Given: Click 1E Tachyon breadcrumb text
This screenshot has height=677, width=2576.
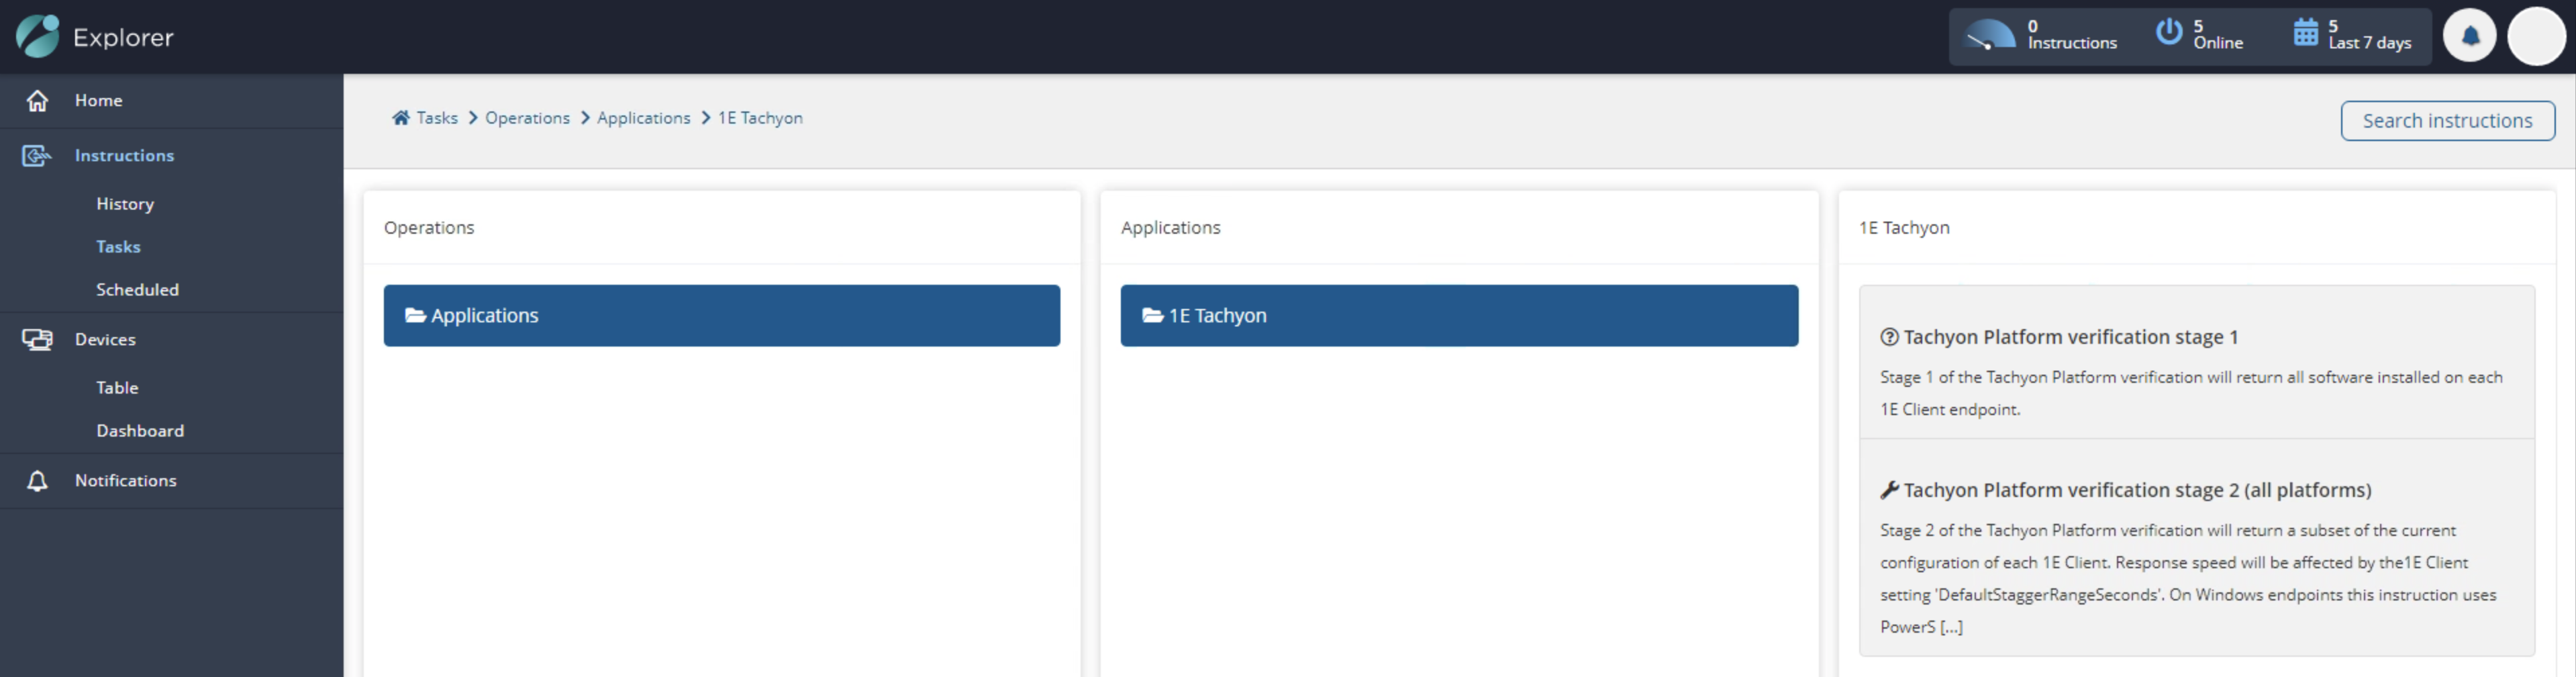Looking at the screenshot, I should point(760,118).
